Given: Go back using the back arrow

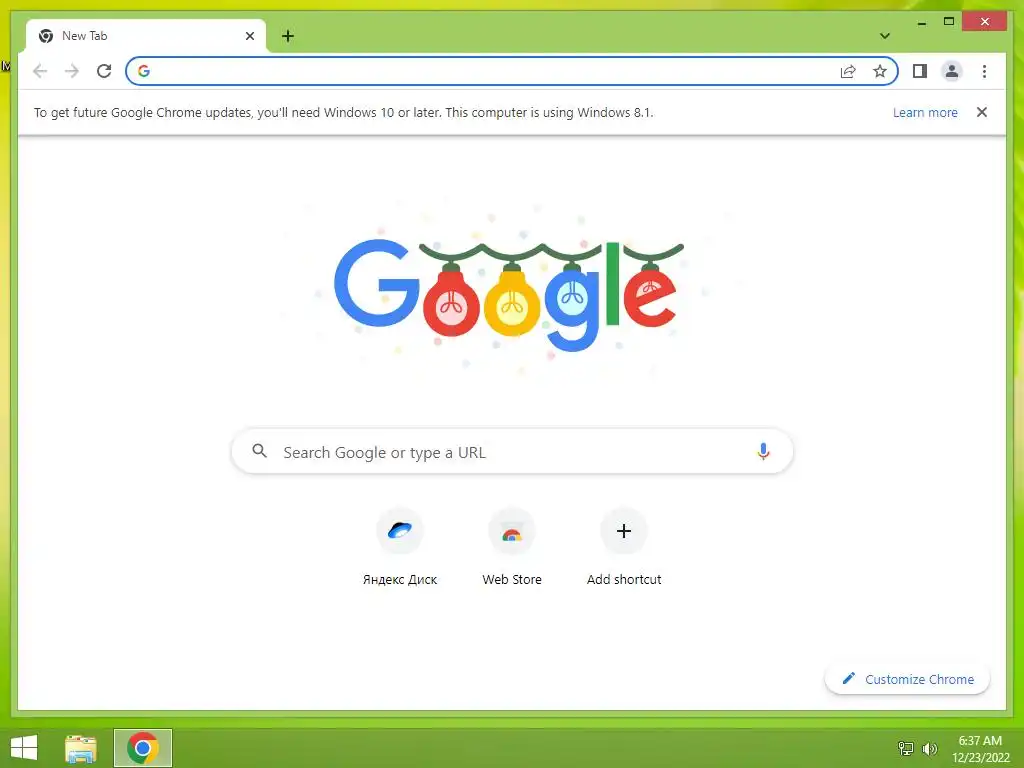Looking at the screenshot, I should point(40,71).
